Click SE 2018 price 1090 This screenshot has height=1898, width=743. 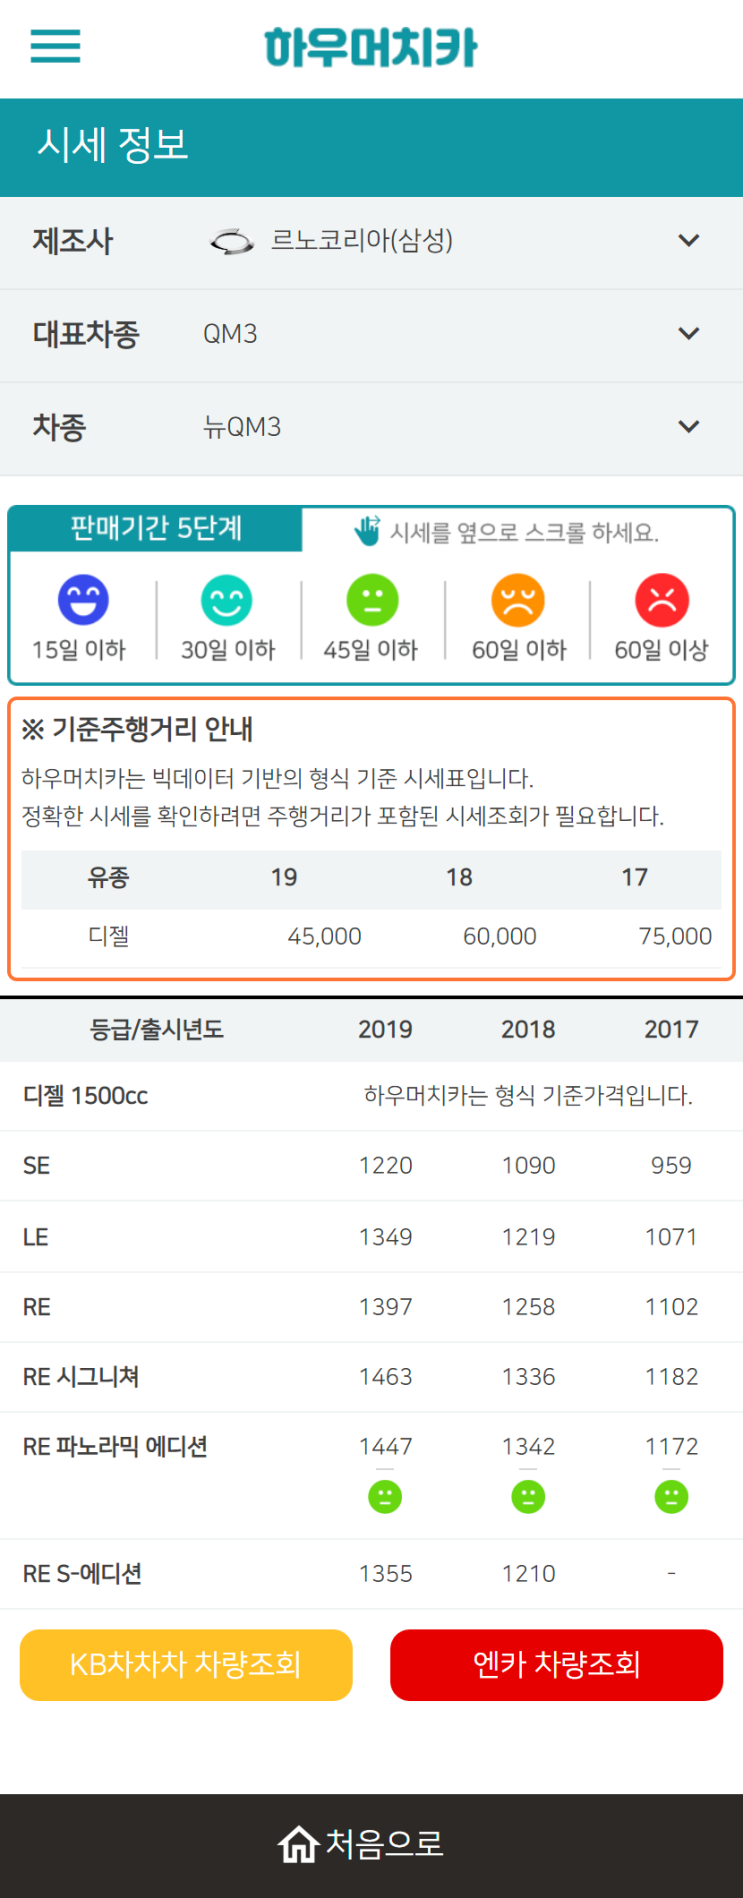[x=528, y=1166]
